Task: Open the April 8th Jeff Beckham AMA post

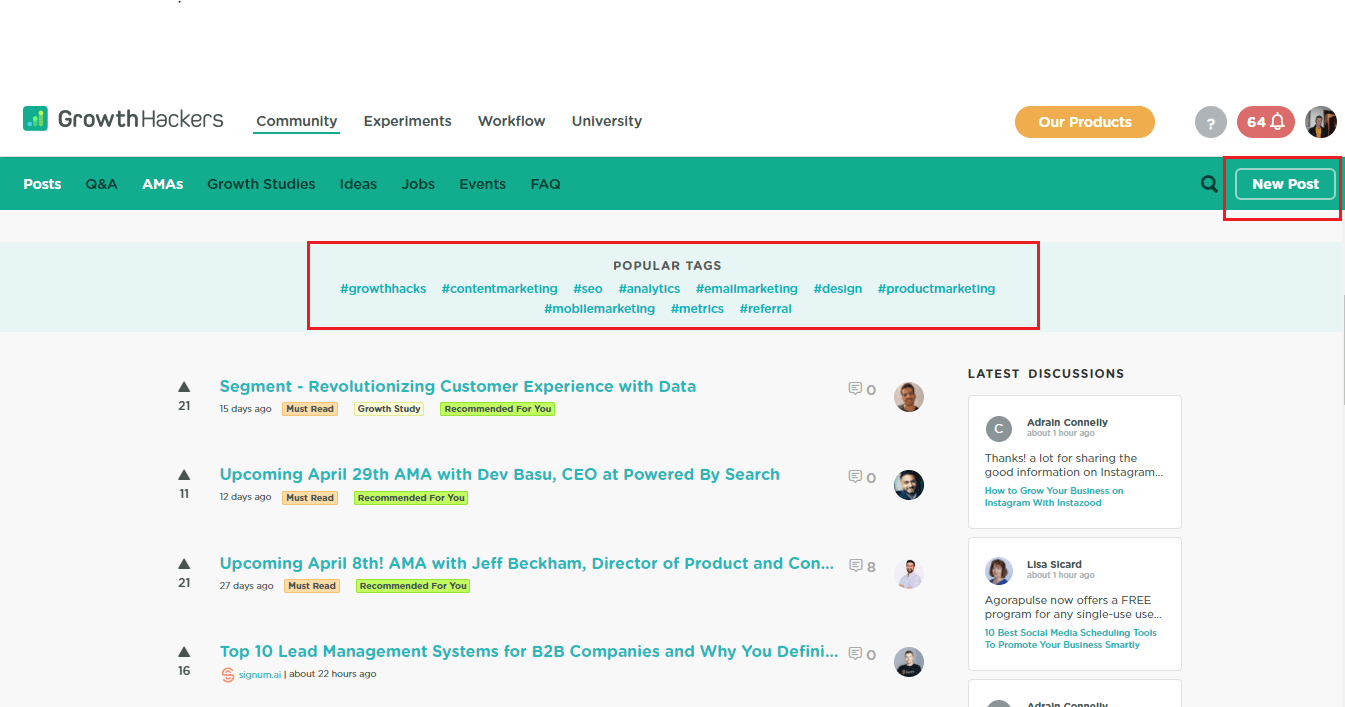Action: pos(527,563)
